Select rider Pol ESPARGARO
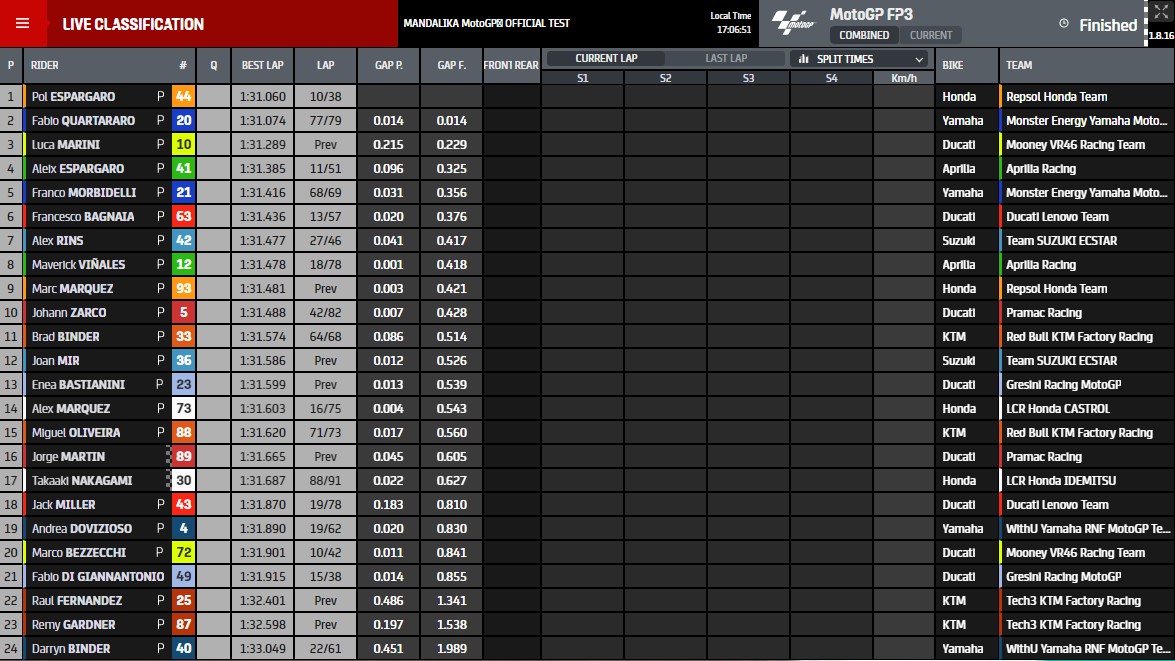Screen dimensions: 1175x661 (73, 97)
